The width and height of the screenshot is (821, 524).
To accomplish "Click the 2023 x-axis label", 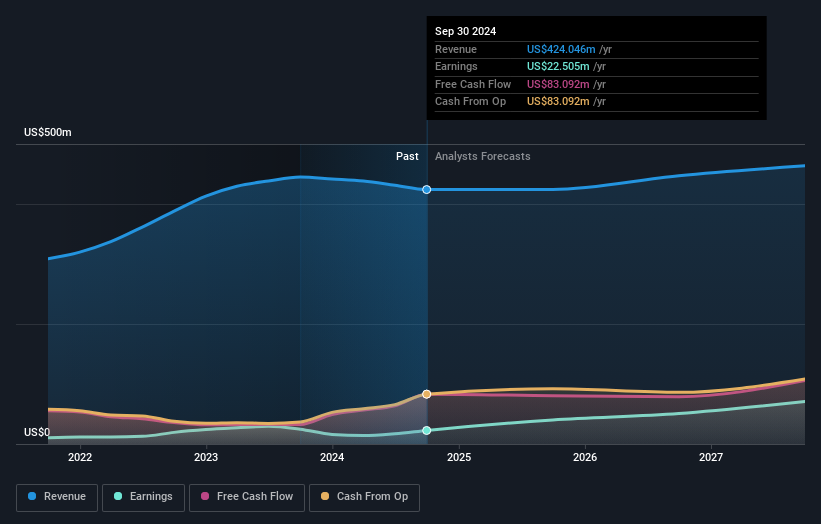I will pos(206,458).
